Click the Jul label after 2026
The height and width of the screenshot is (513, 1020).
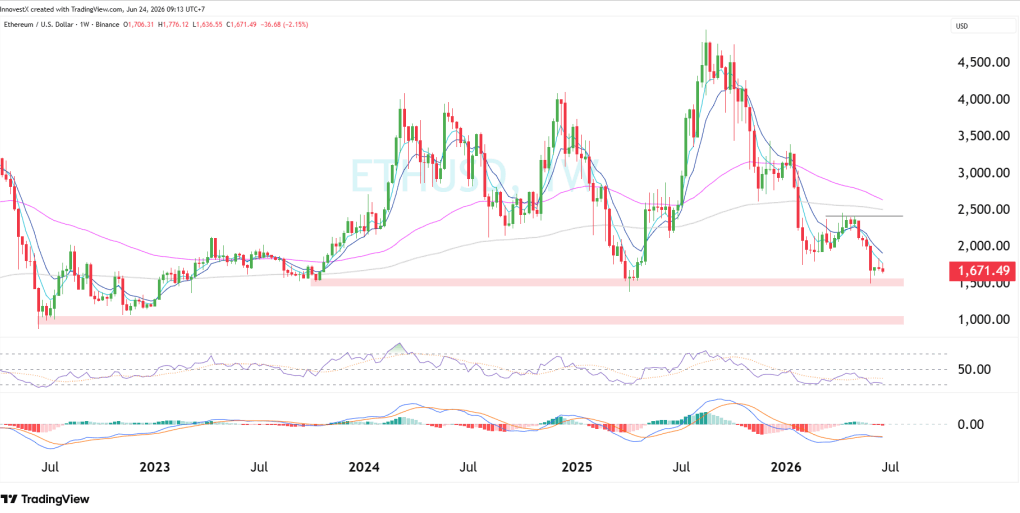tap(891, 467)
